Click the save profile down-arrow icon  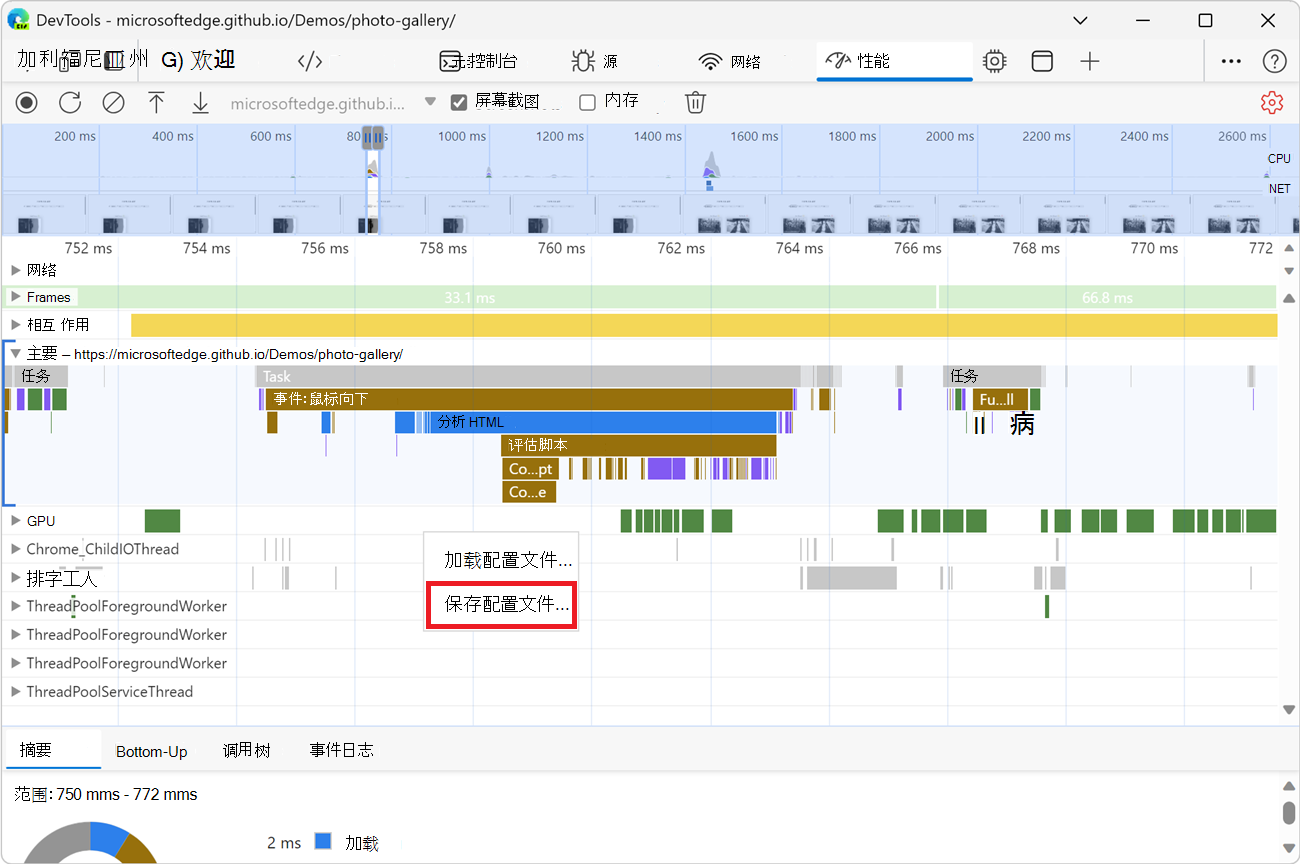(x=200, y=102)
